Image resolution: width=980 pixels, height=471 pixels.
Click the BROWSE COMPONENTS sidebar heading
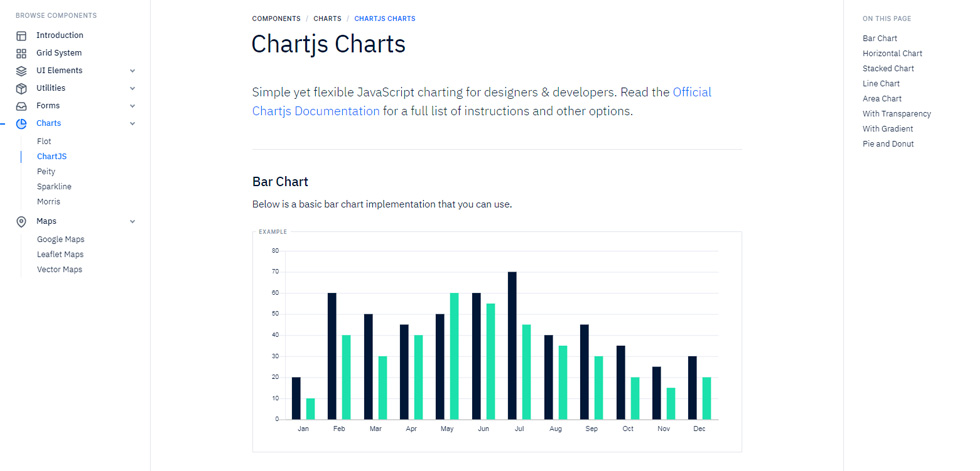pos(56,16)
